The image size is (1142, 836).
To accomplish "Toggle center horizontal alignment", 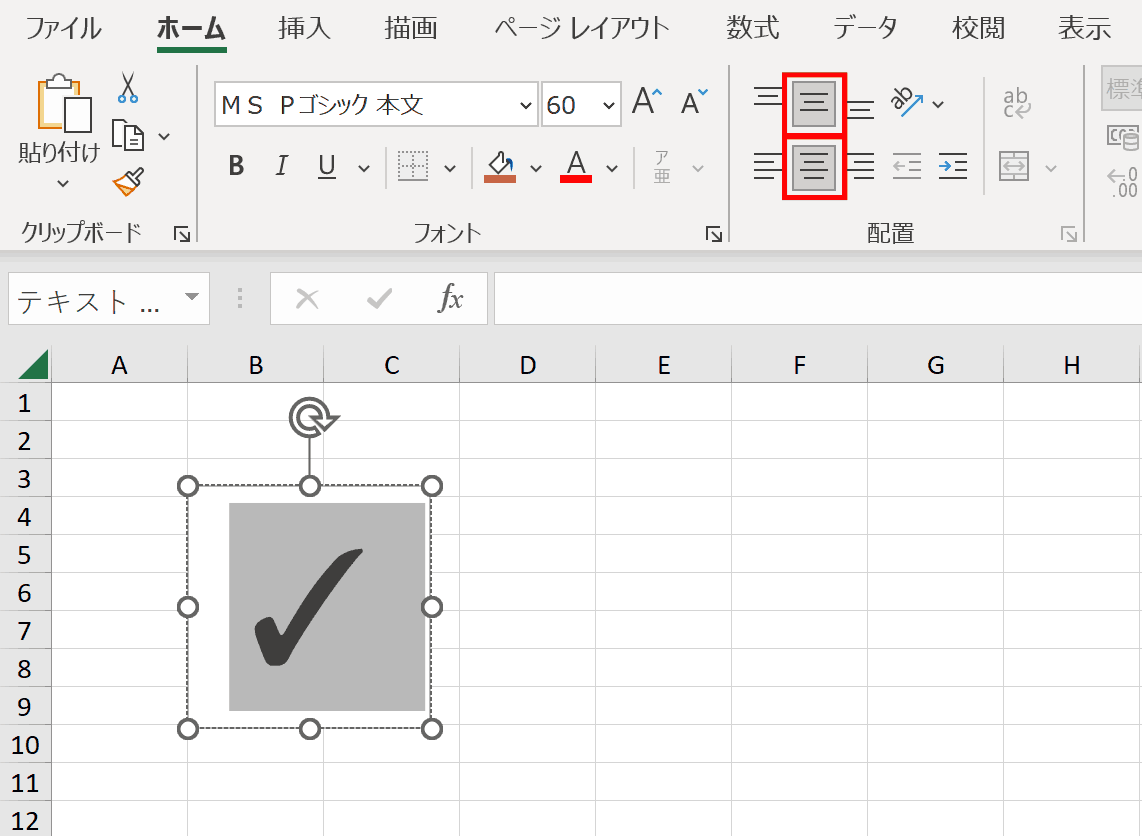I will (x=814, y=167).
